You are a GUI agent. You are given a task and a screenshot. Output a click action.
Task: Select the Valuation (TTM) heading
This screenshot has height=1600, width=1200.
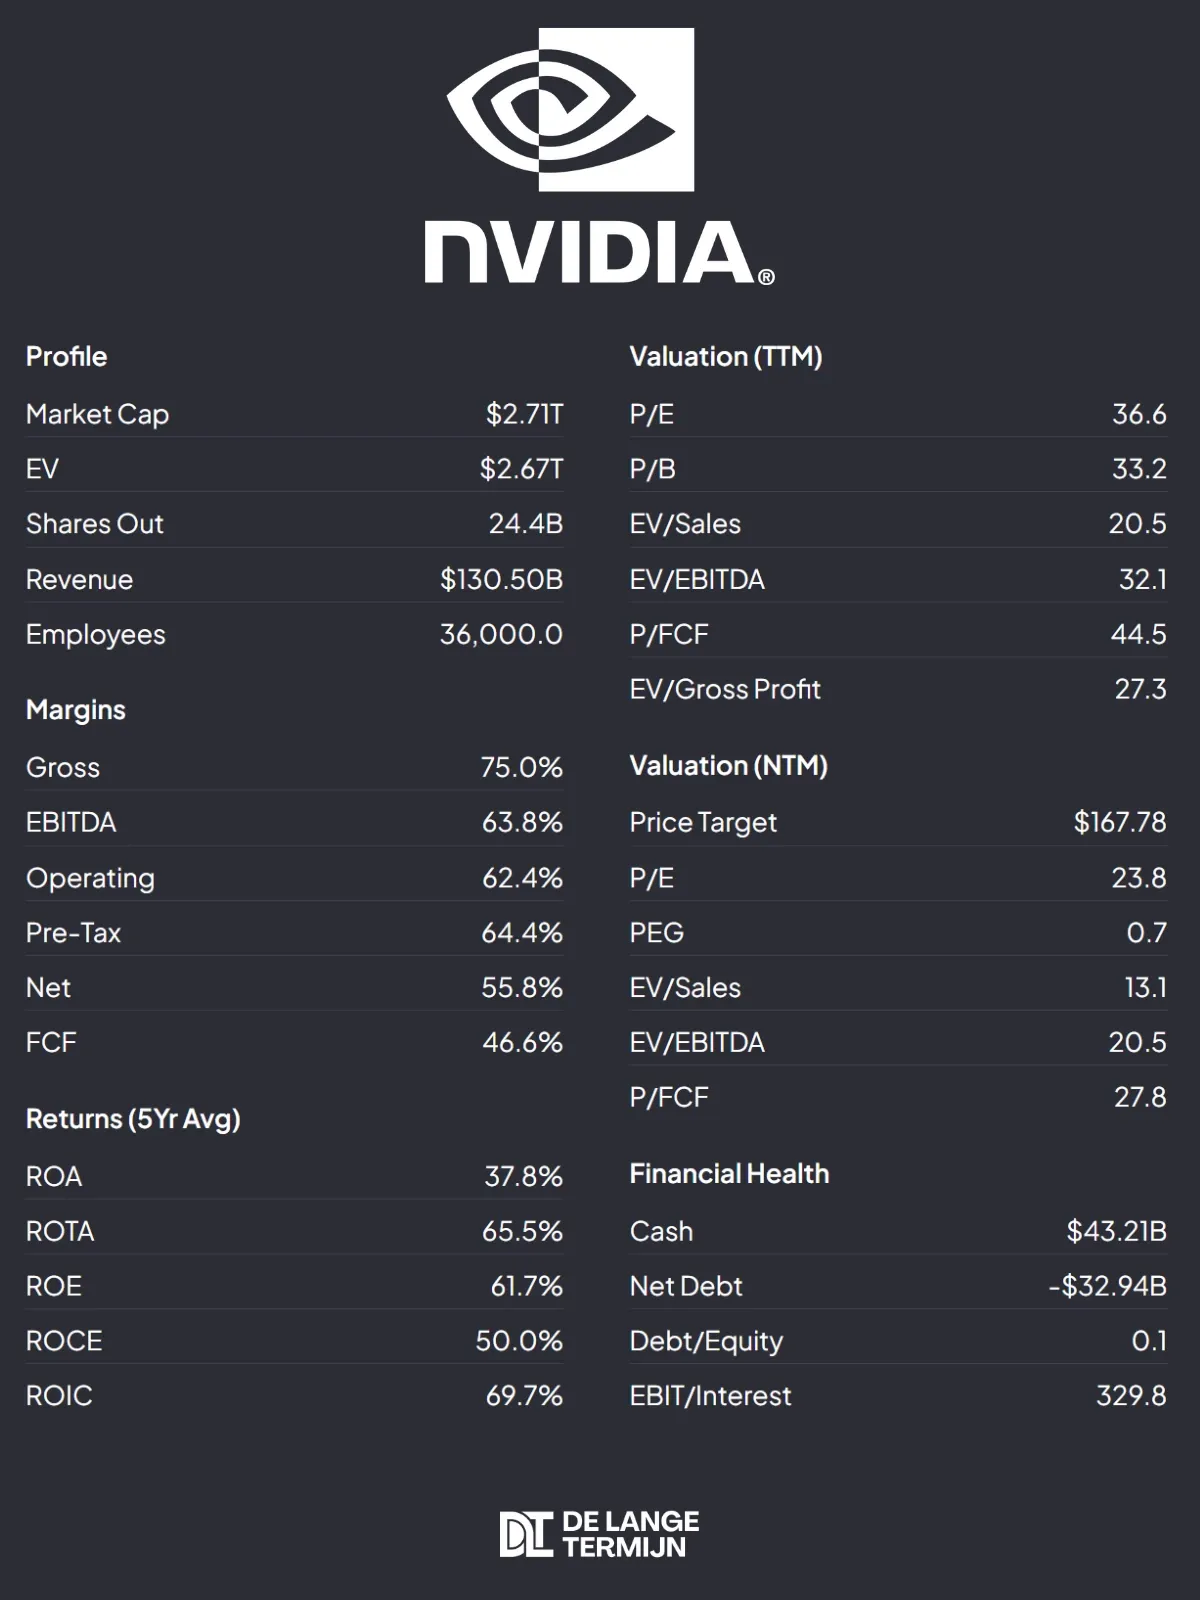click(726, 357)
